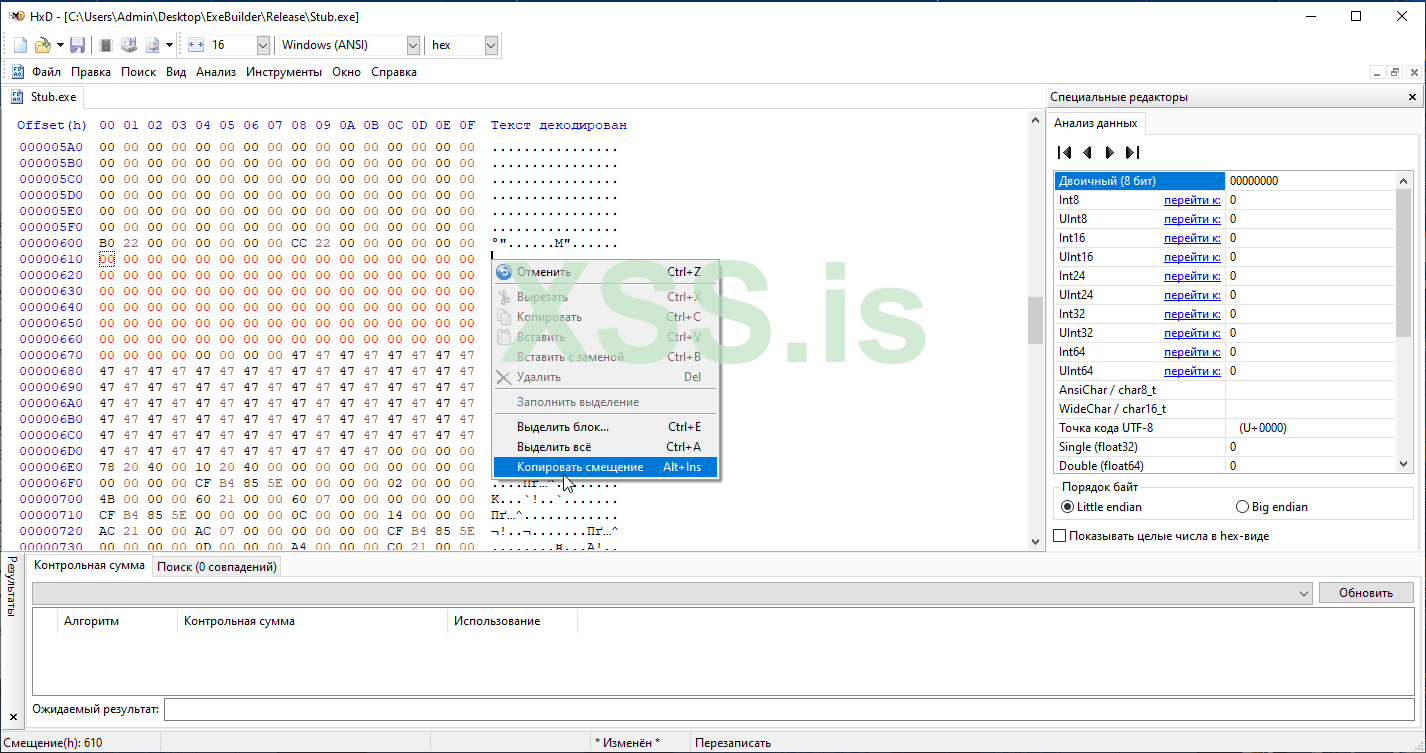Click the document icon left of Файл menu
Image resolution: width=1426 pixels, height=753 pixels.
point(18,72)
